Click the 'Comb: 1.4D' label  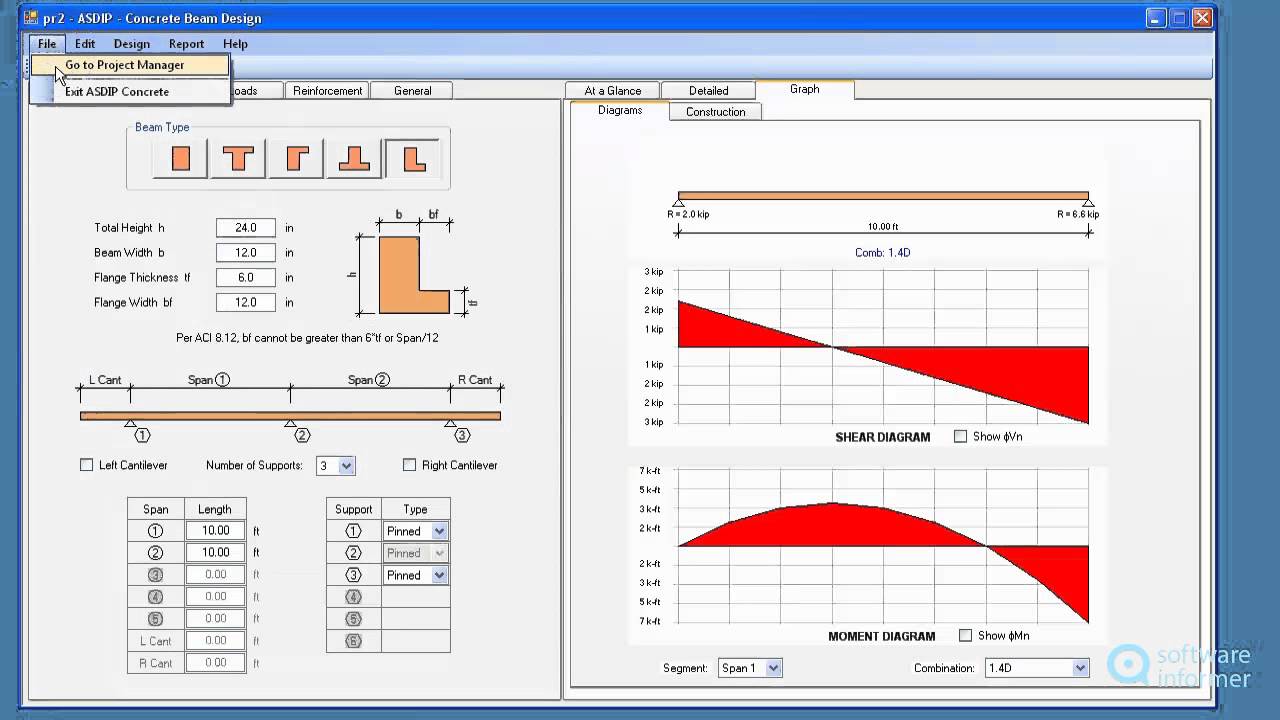coord(883,253)
